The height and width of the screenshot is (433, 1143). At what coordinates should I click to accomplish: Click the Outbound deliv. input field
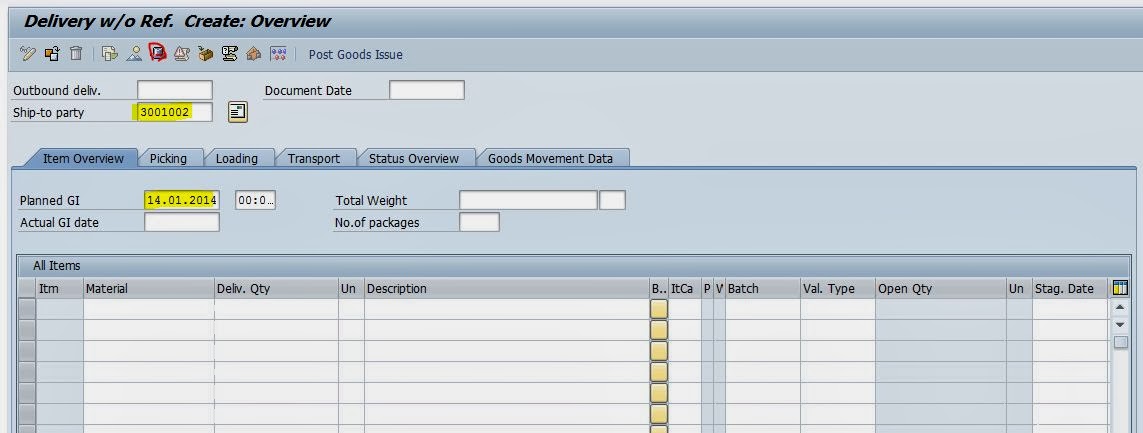coord(175,90)
